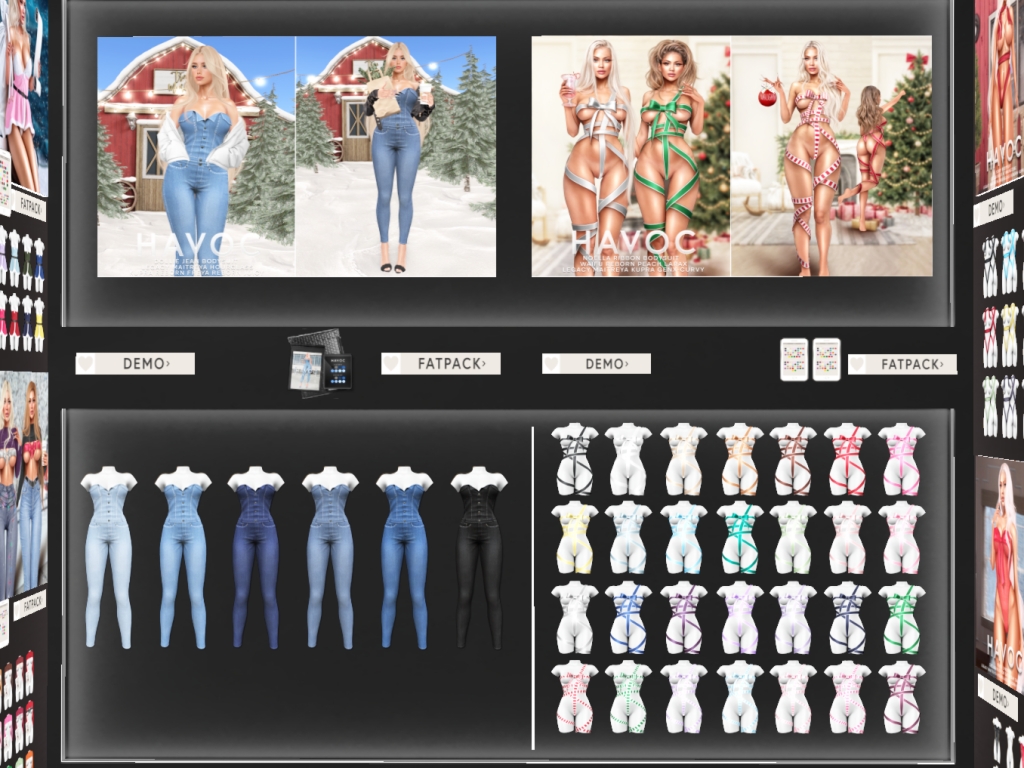Select the royal blue ribbon bodysuit mannequin

628,616
